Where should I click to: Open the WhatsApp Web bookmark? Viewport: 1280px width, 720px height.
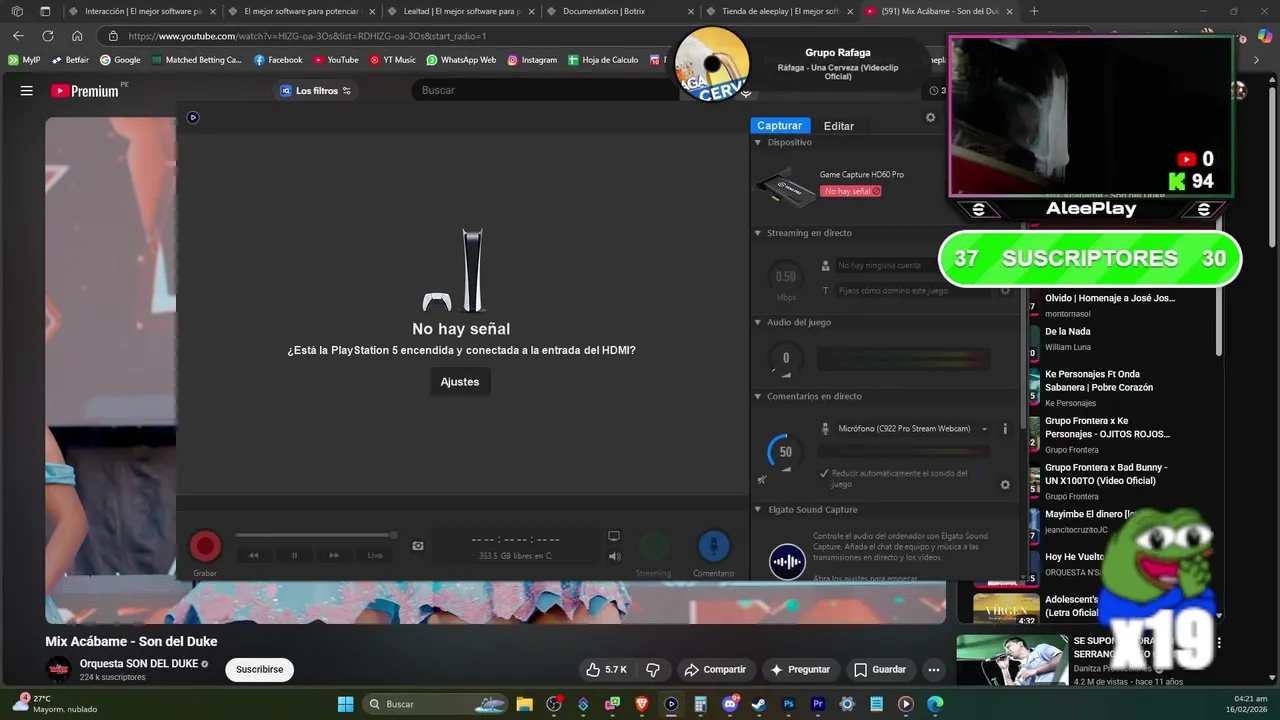point(461,60)
